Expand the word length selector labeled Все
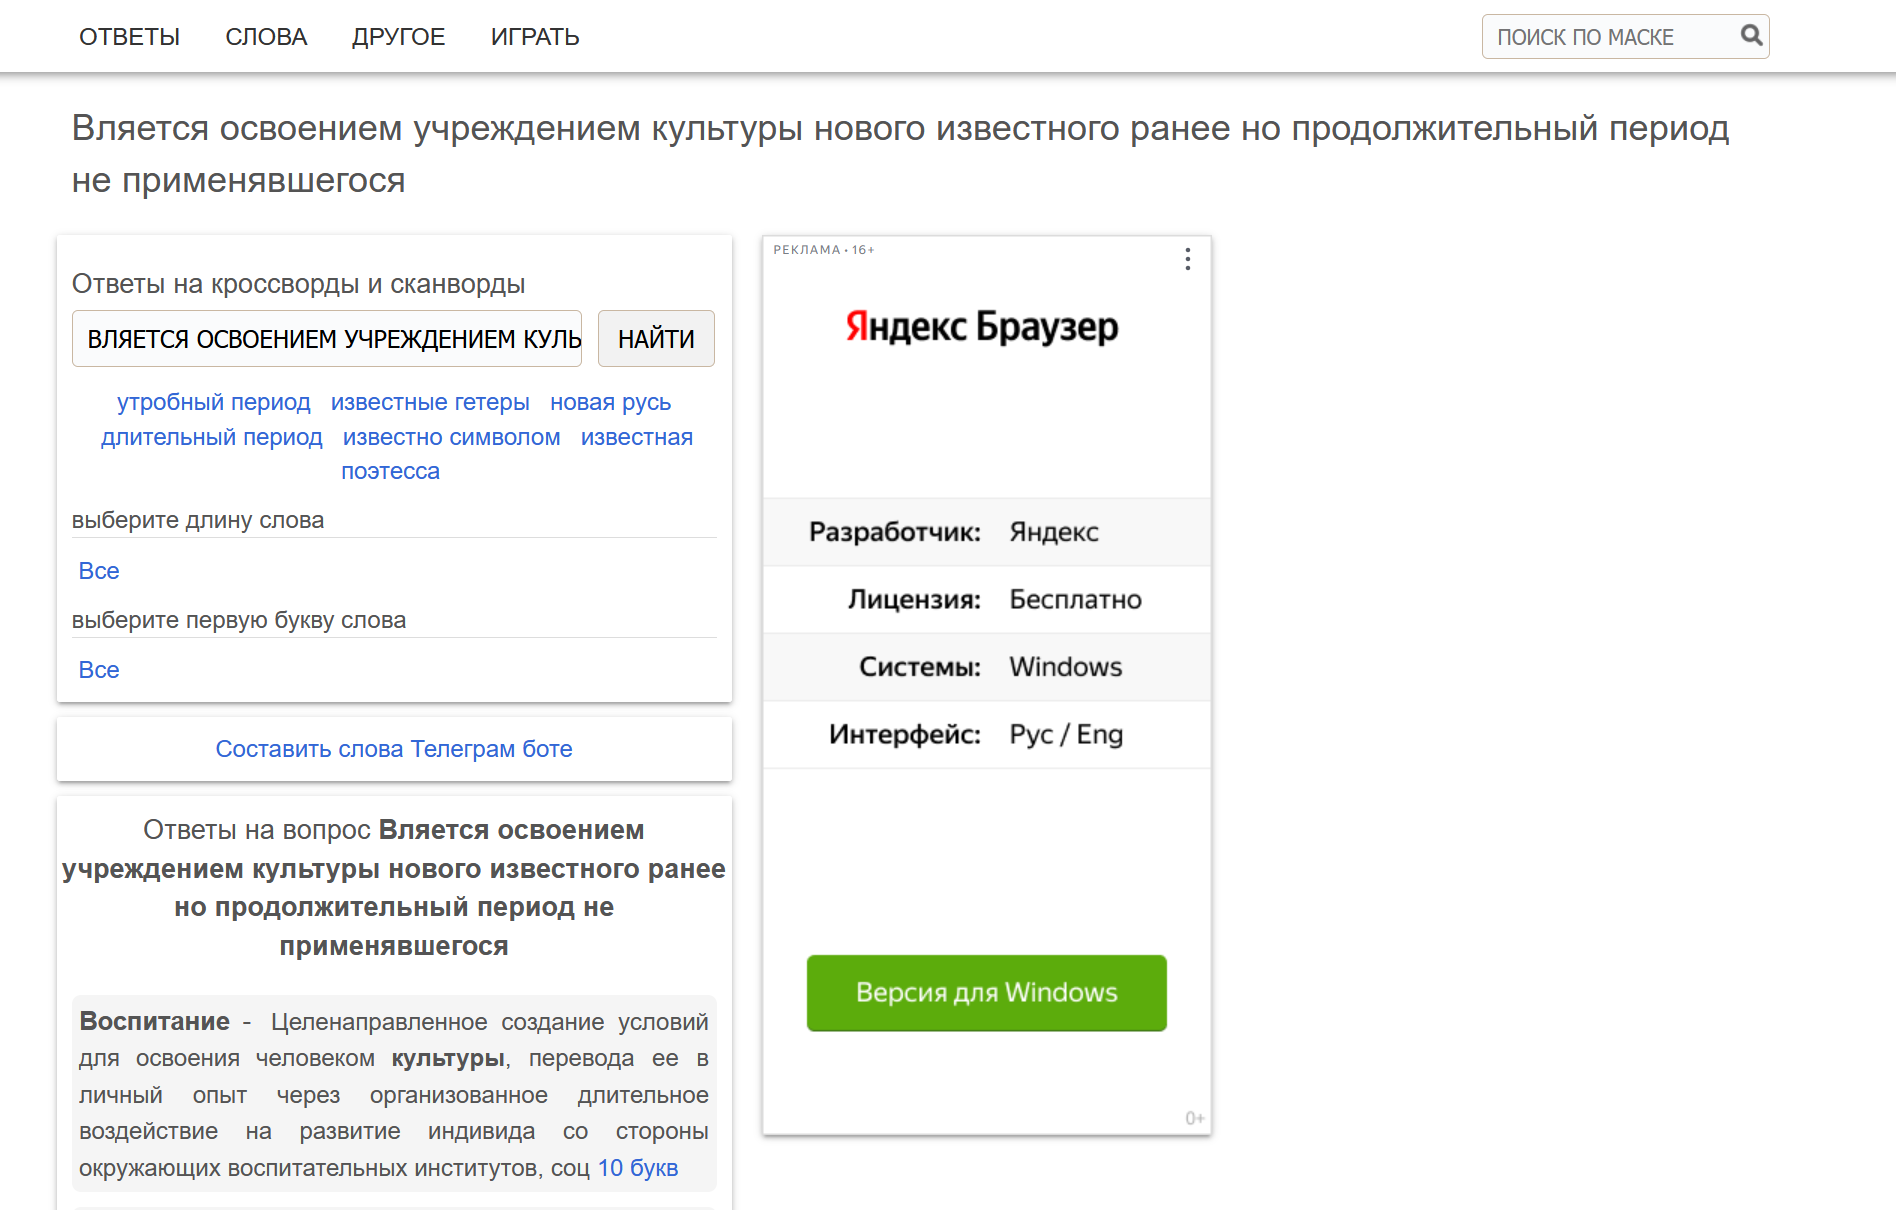Image resolution: width=1896 pixels, height=1210 pixels. point(99,570)
